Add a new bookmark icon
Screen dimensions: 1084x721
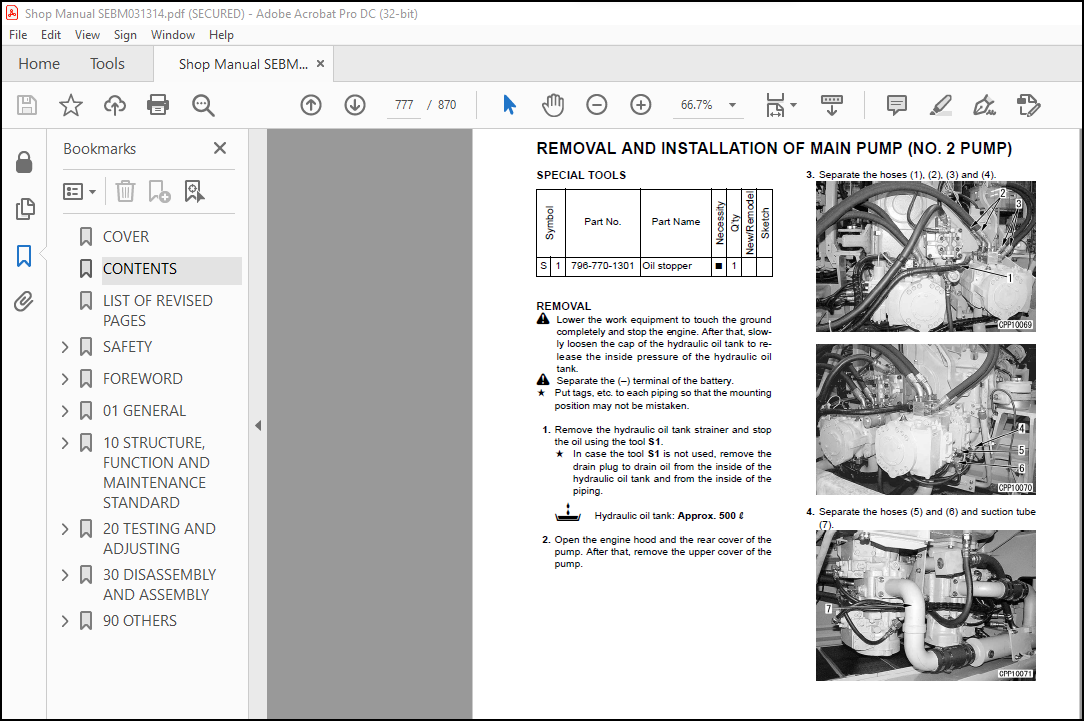159,191
